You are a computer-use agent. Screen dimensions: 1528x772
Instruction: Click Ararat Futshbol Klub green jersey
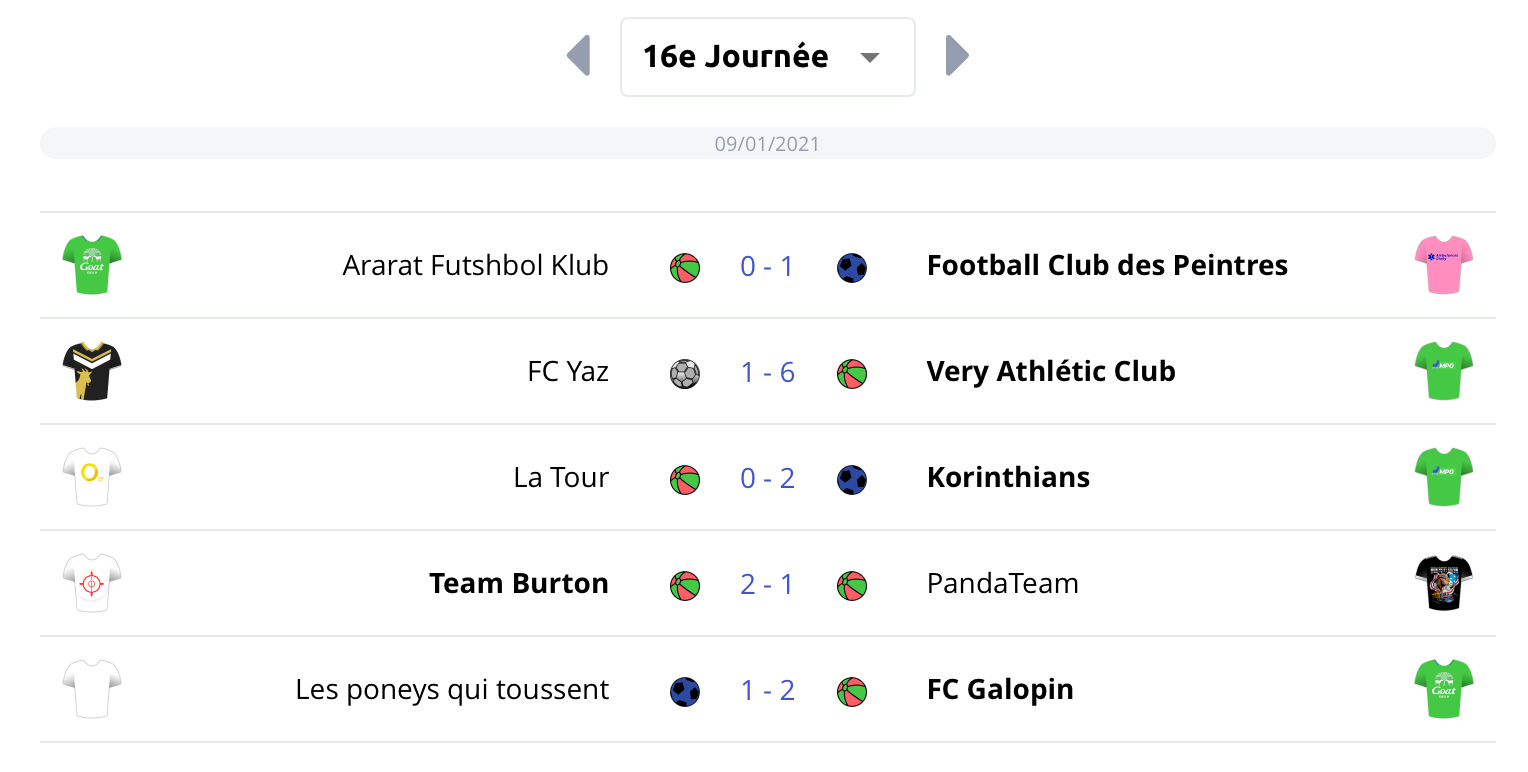click(x=91, y=265)
